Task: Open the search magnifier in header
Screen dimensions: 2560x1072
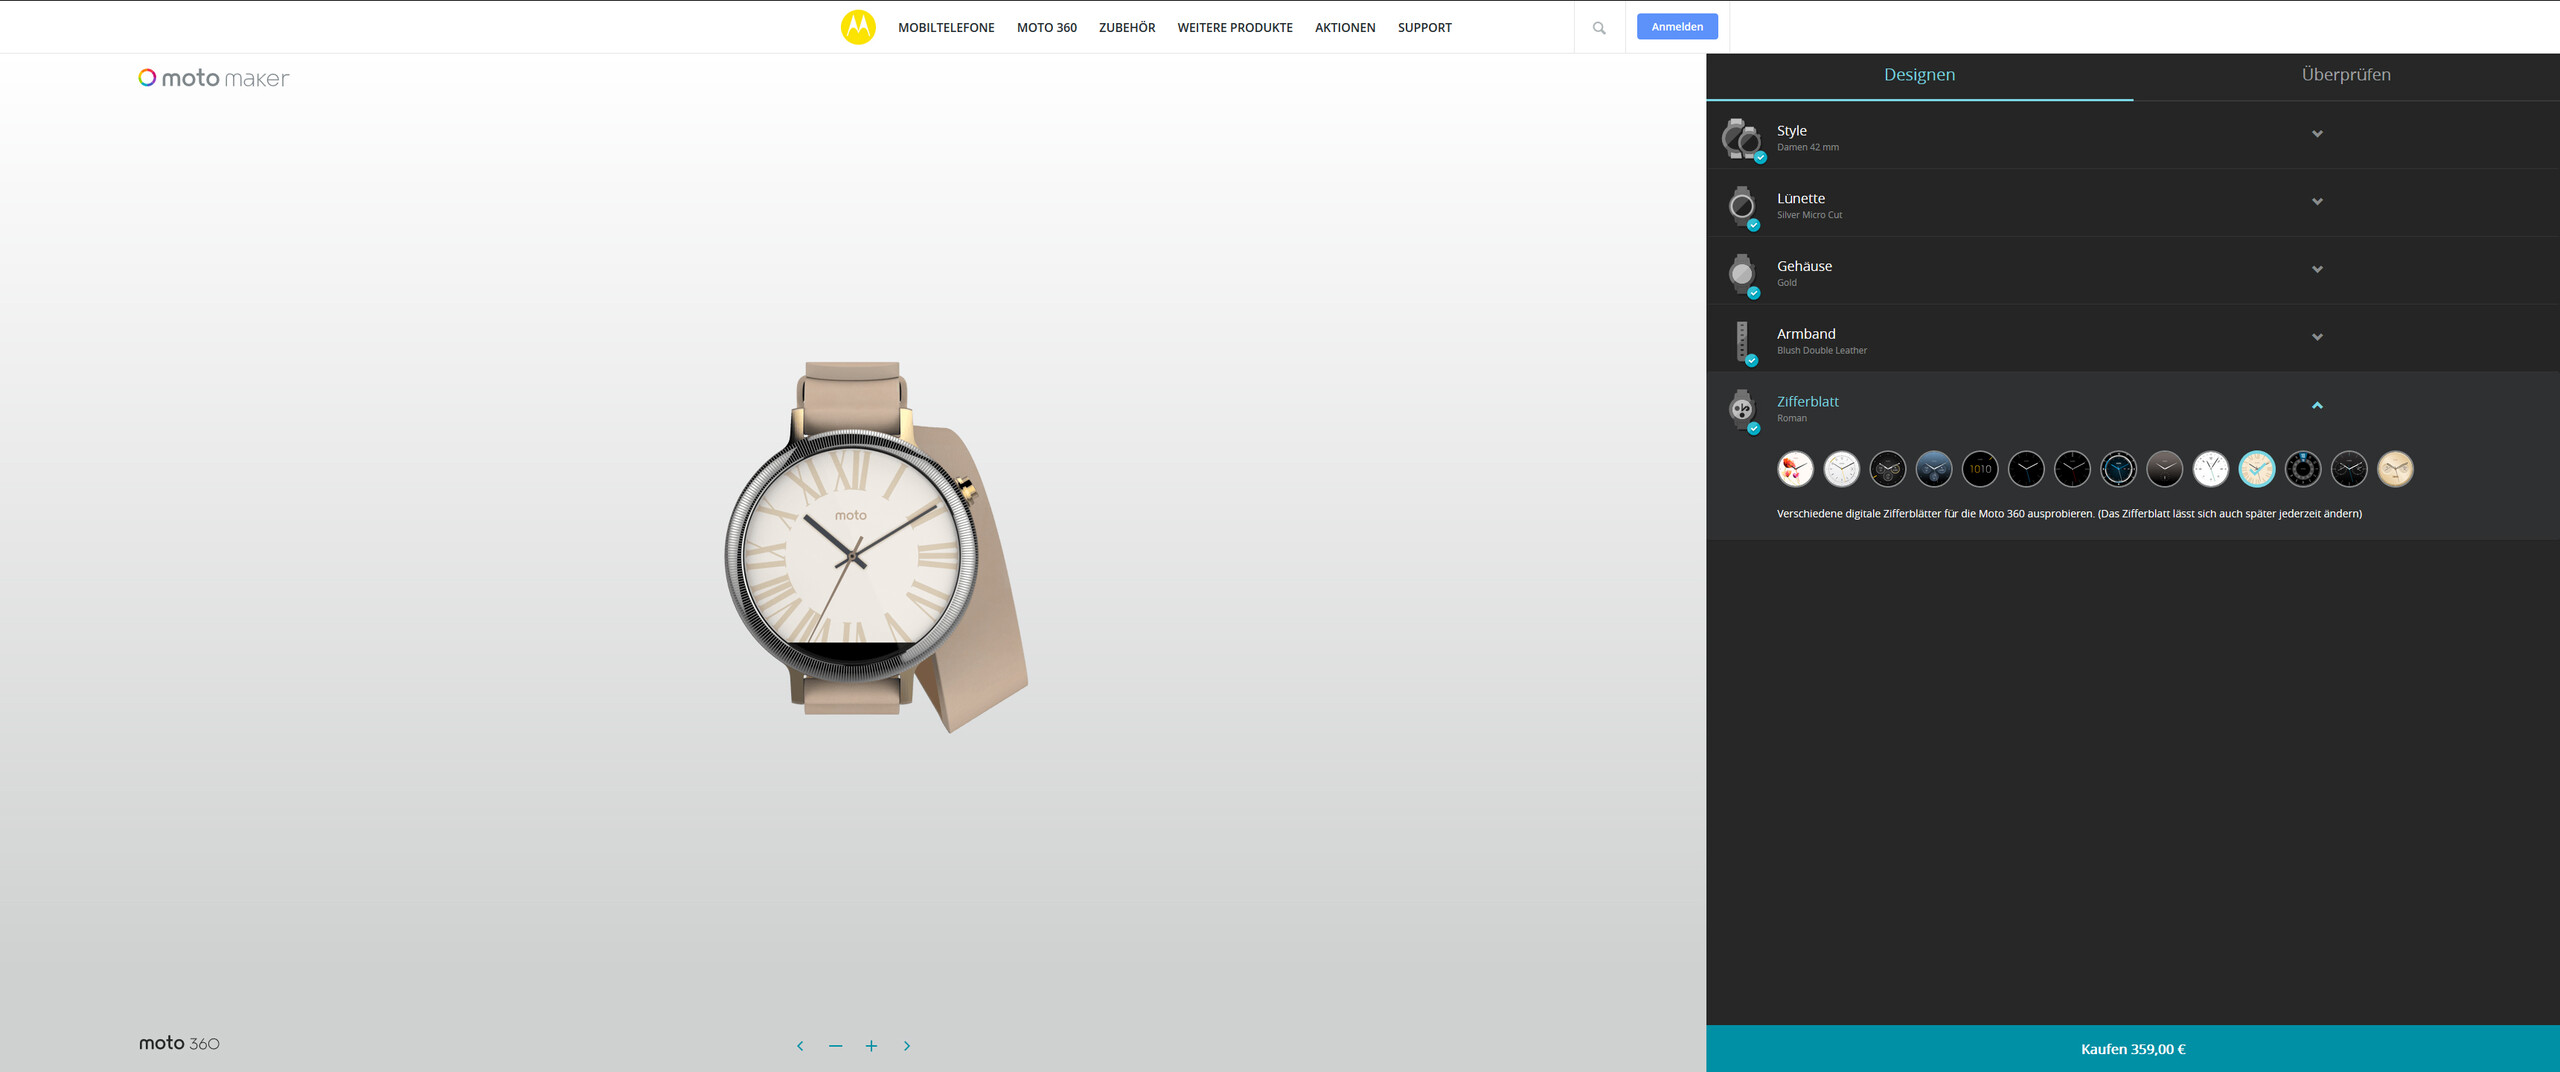Action: click(1599, 28)
